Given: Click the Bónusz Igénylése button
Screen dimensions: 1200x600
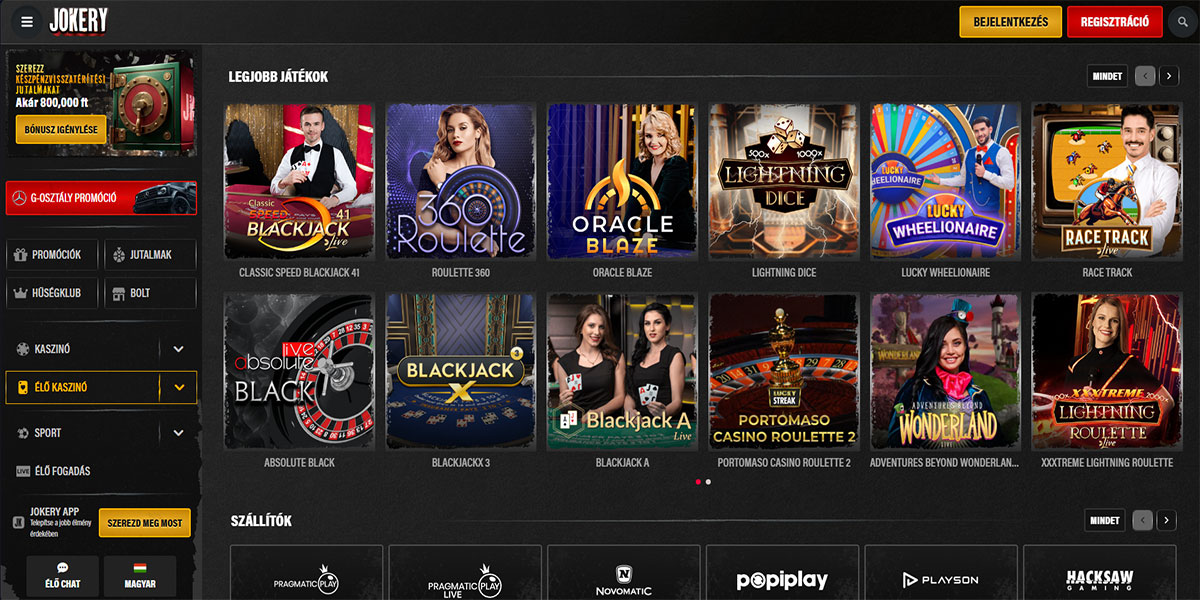Looking at the screenshot, I should (x=61, y=129).
